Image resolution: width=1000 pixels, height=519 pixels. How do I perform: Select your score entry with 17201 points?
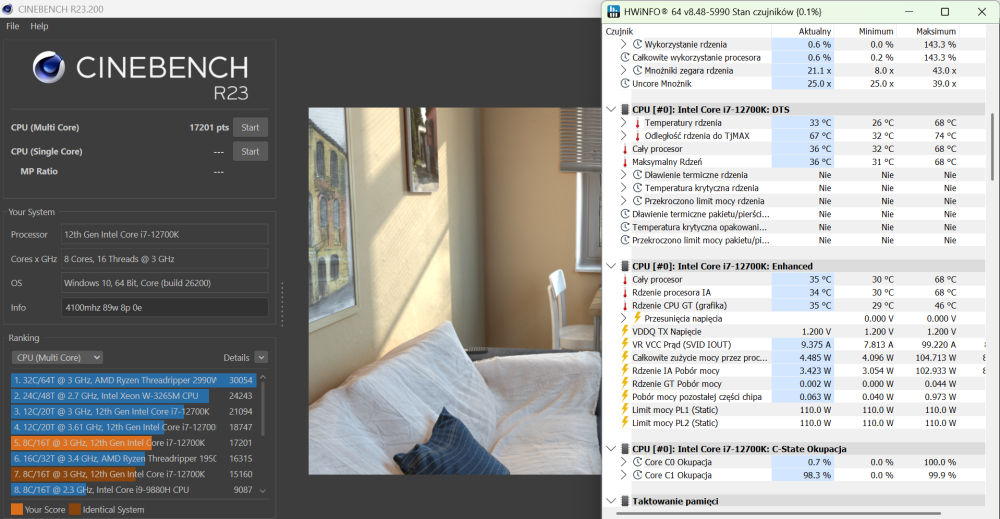(133, 442)
